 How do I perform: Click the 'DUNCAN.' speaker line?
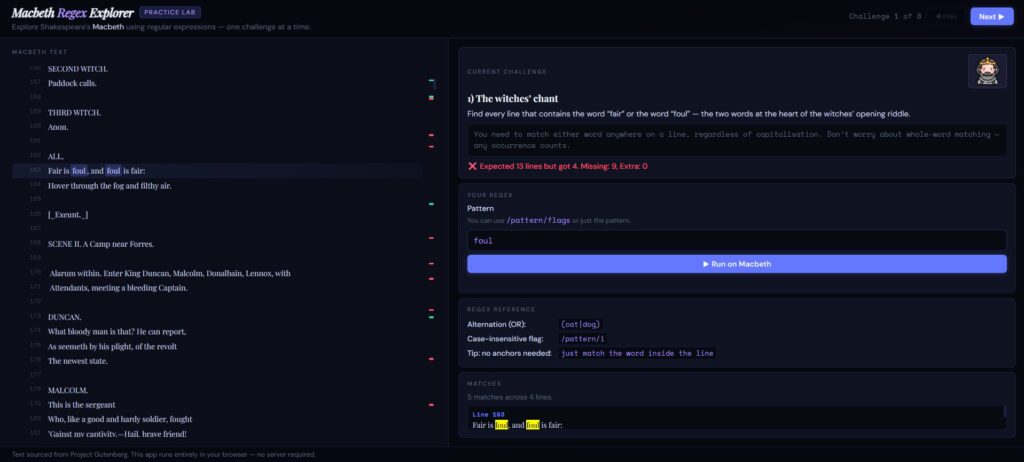pos(64,317)
